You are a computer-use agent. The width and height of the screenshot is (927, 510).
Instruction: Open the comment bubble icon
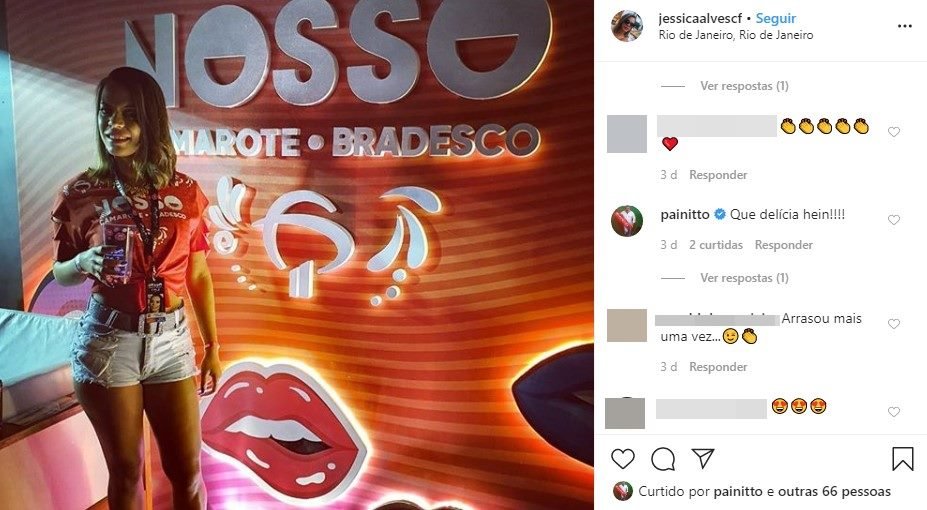[663, 459]
